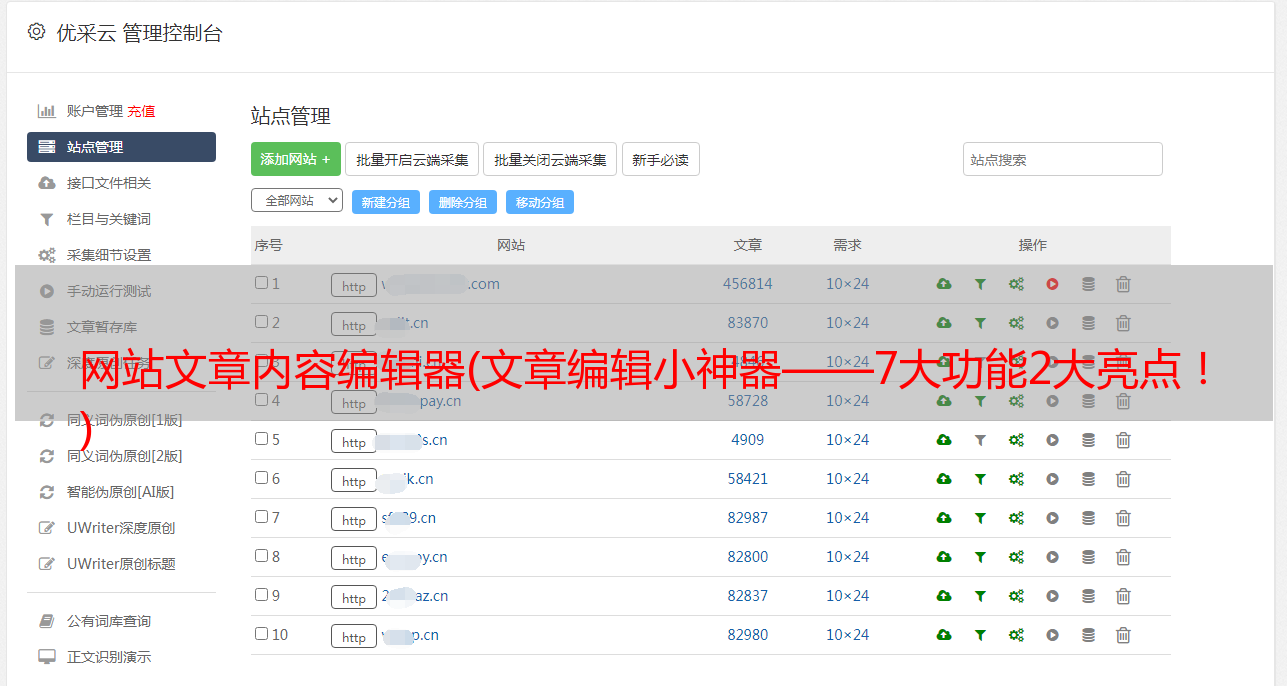1287x686 pixels.
Task: Tick the checkbox for row 8
Action: (261, 556)
